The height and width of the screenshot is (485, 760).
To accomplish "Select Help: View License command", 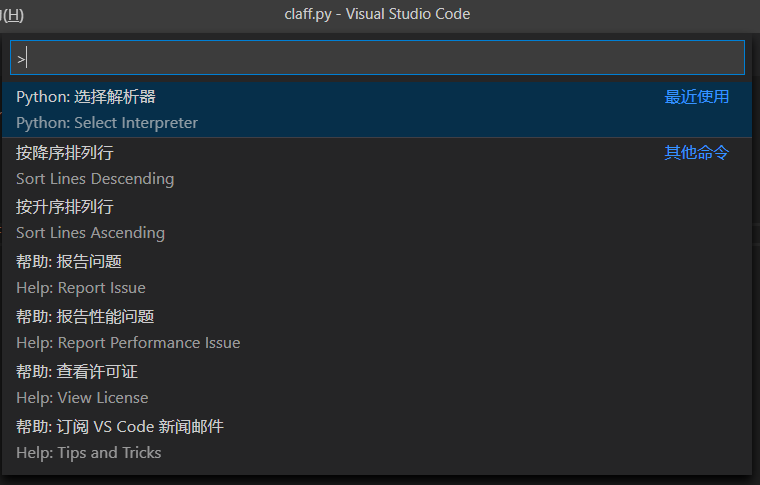I will (377, 384).
